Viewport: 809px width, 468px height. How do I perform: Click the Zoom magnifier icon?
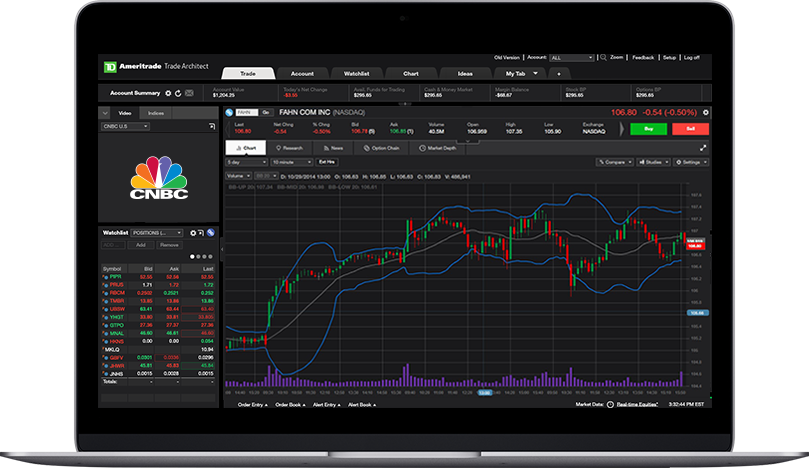[x=603, y=58]
